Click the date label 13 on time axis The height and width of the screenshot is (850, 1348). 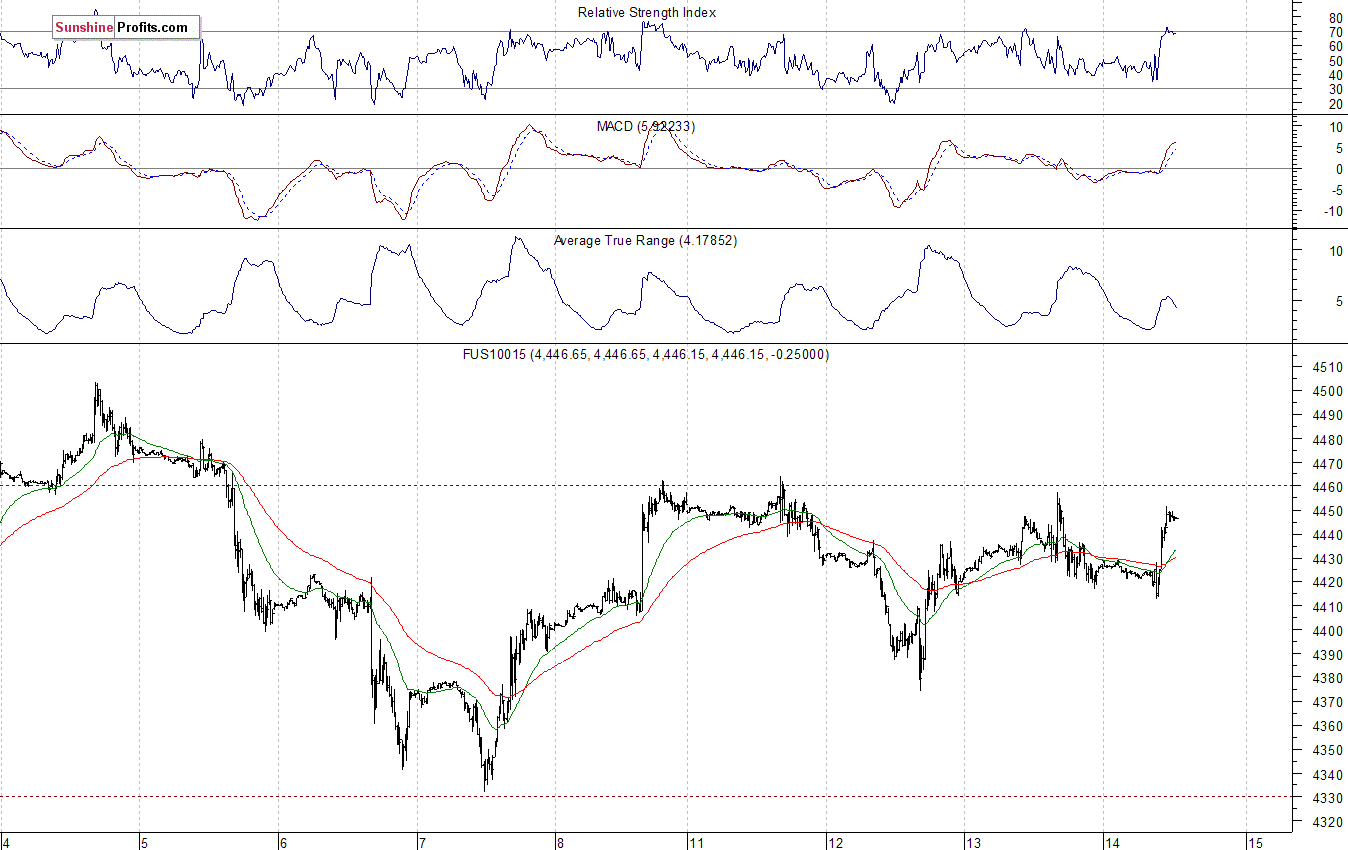974,842
